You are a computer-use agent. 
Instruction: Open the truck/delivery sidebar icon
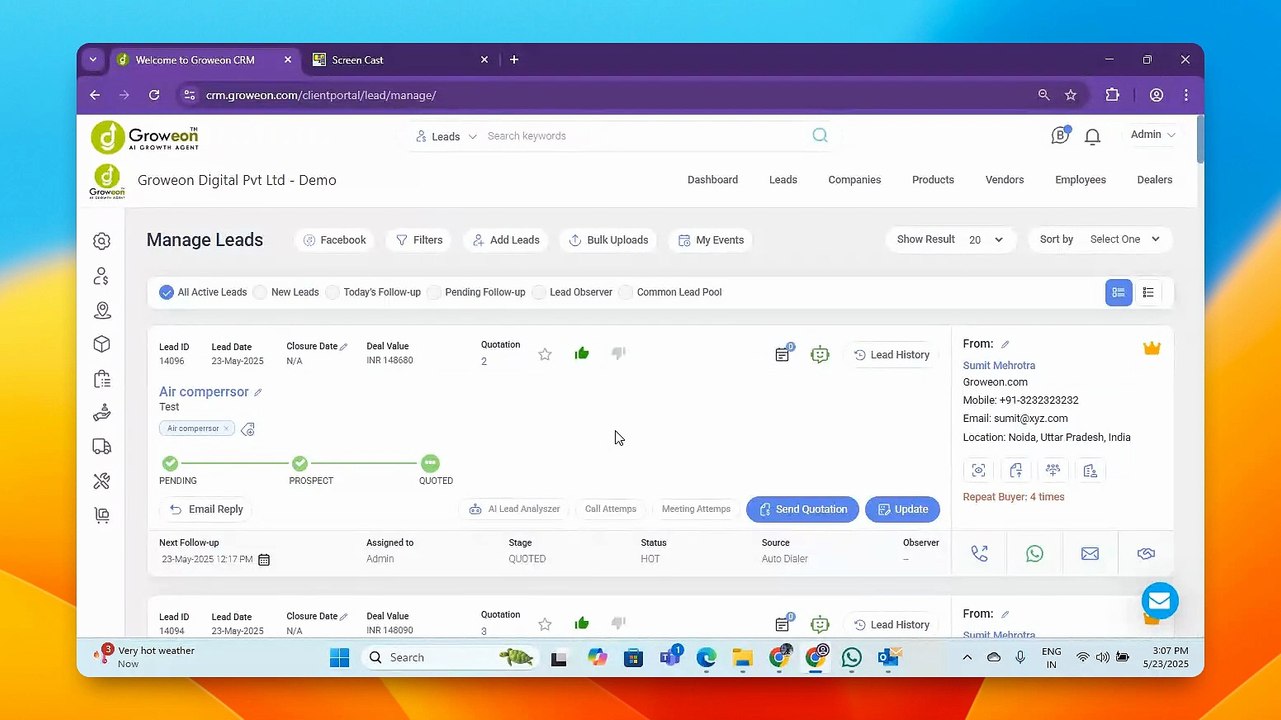[101, 446]
